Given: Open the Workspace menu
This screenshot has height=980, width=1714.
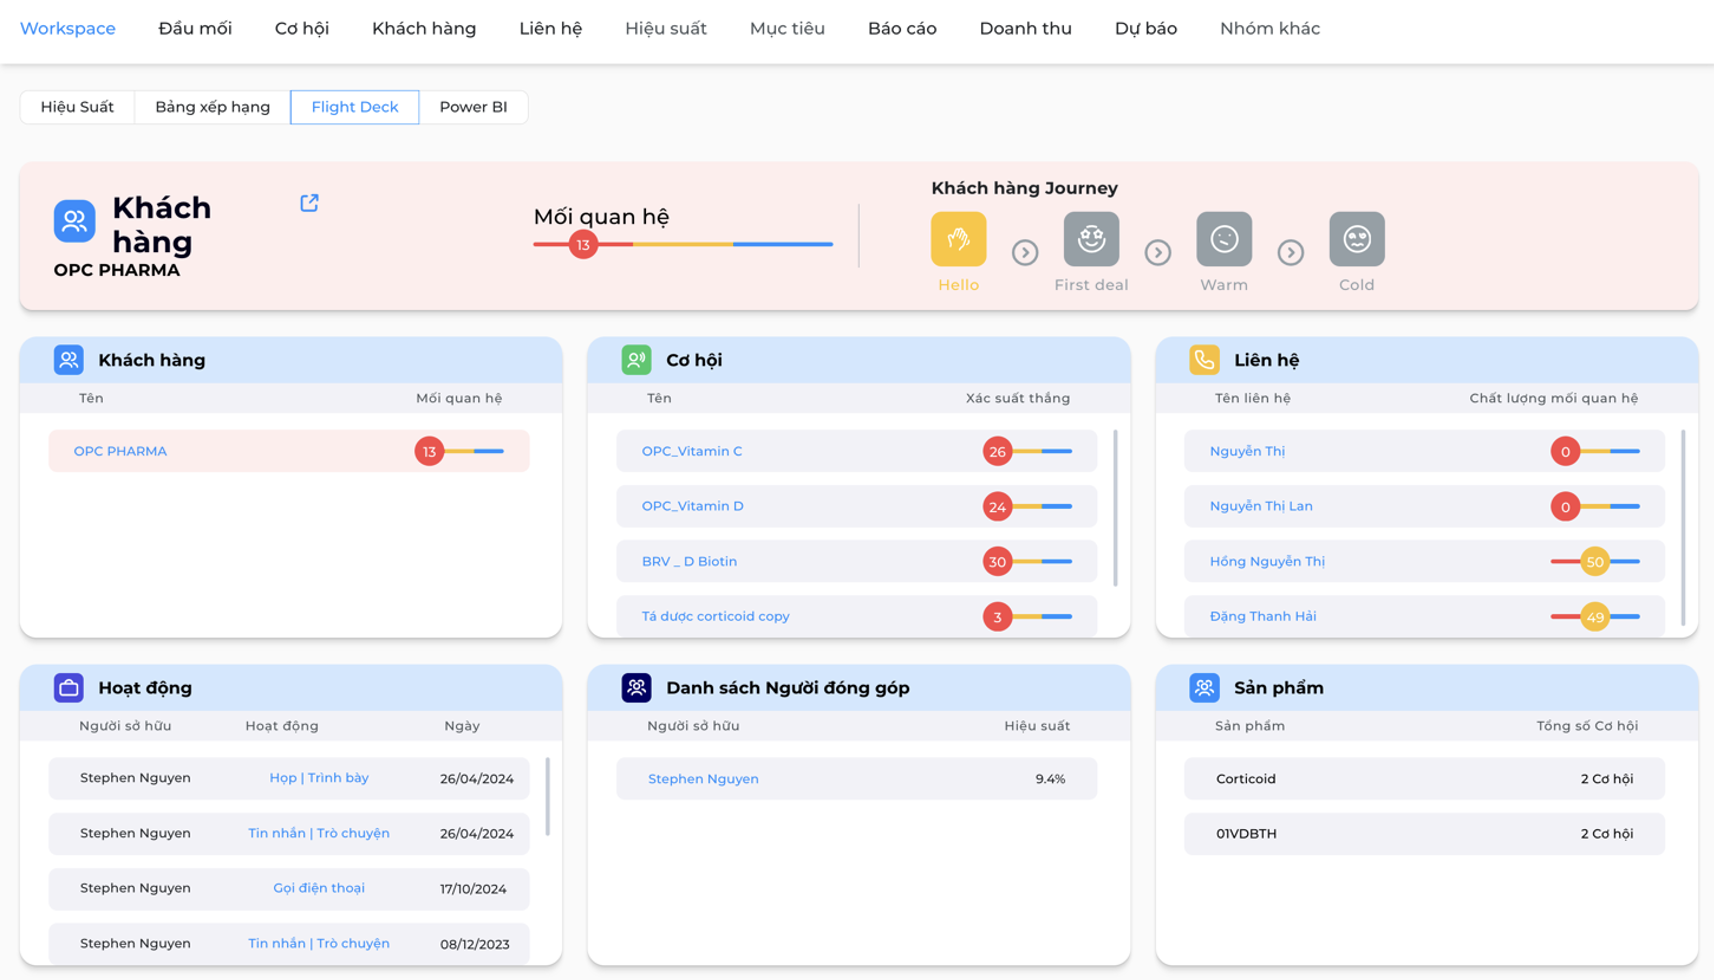Looking at the screenshot, I should pos(68,28).
